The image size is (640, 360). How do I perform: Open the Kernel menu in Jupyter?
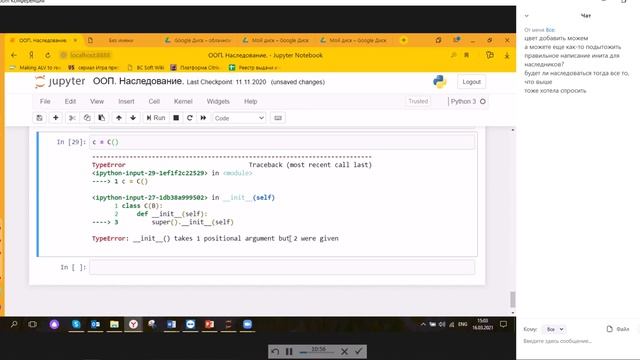pyautogui.click(x=183, y=101)
